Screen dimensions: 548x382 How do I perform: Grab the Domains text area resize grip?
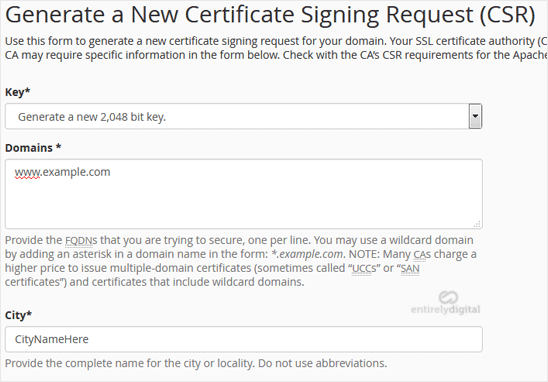coord(477,224)
